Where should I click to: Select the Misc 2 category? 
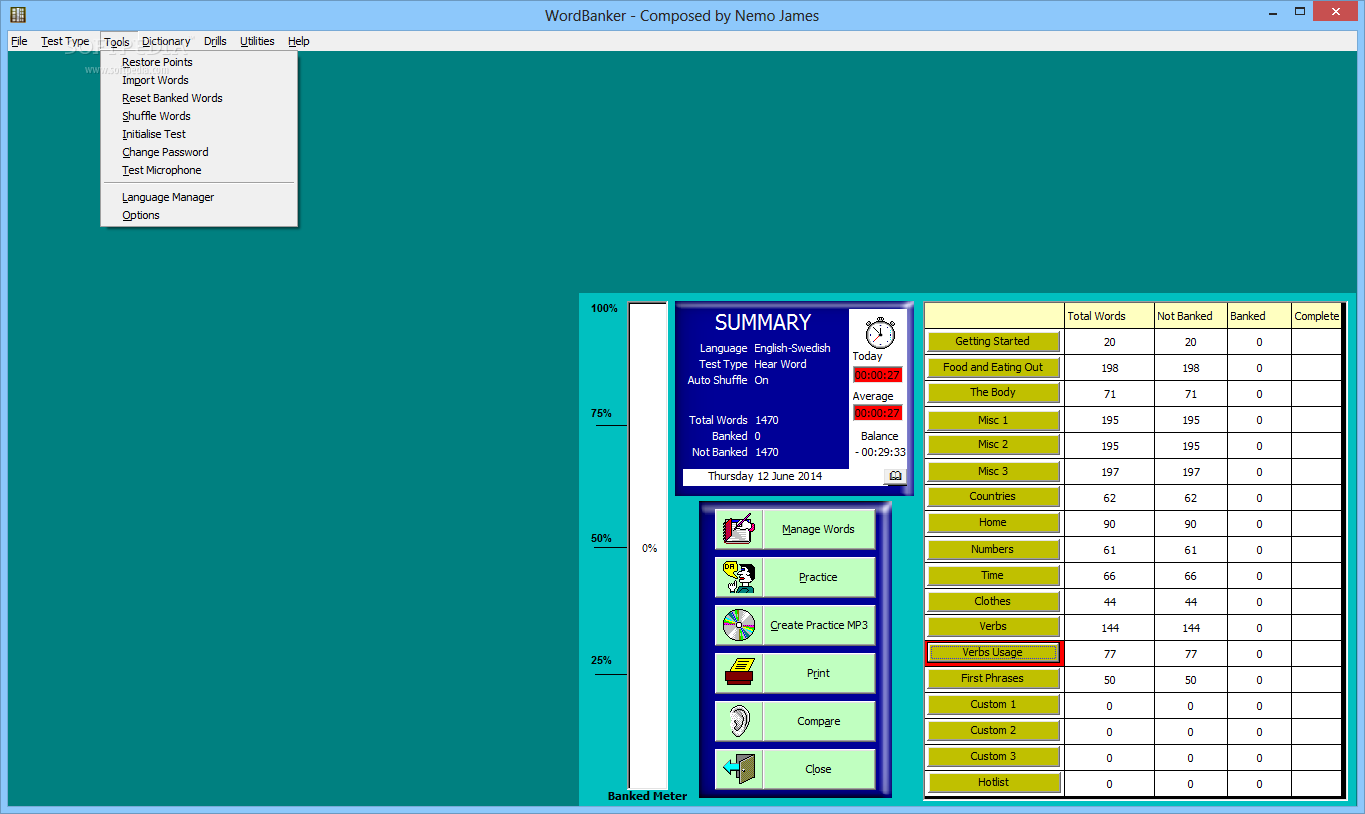[x=993, y=444]
